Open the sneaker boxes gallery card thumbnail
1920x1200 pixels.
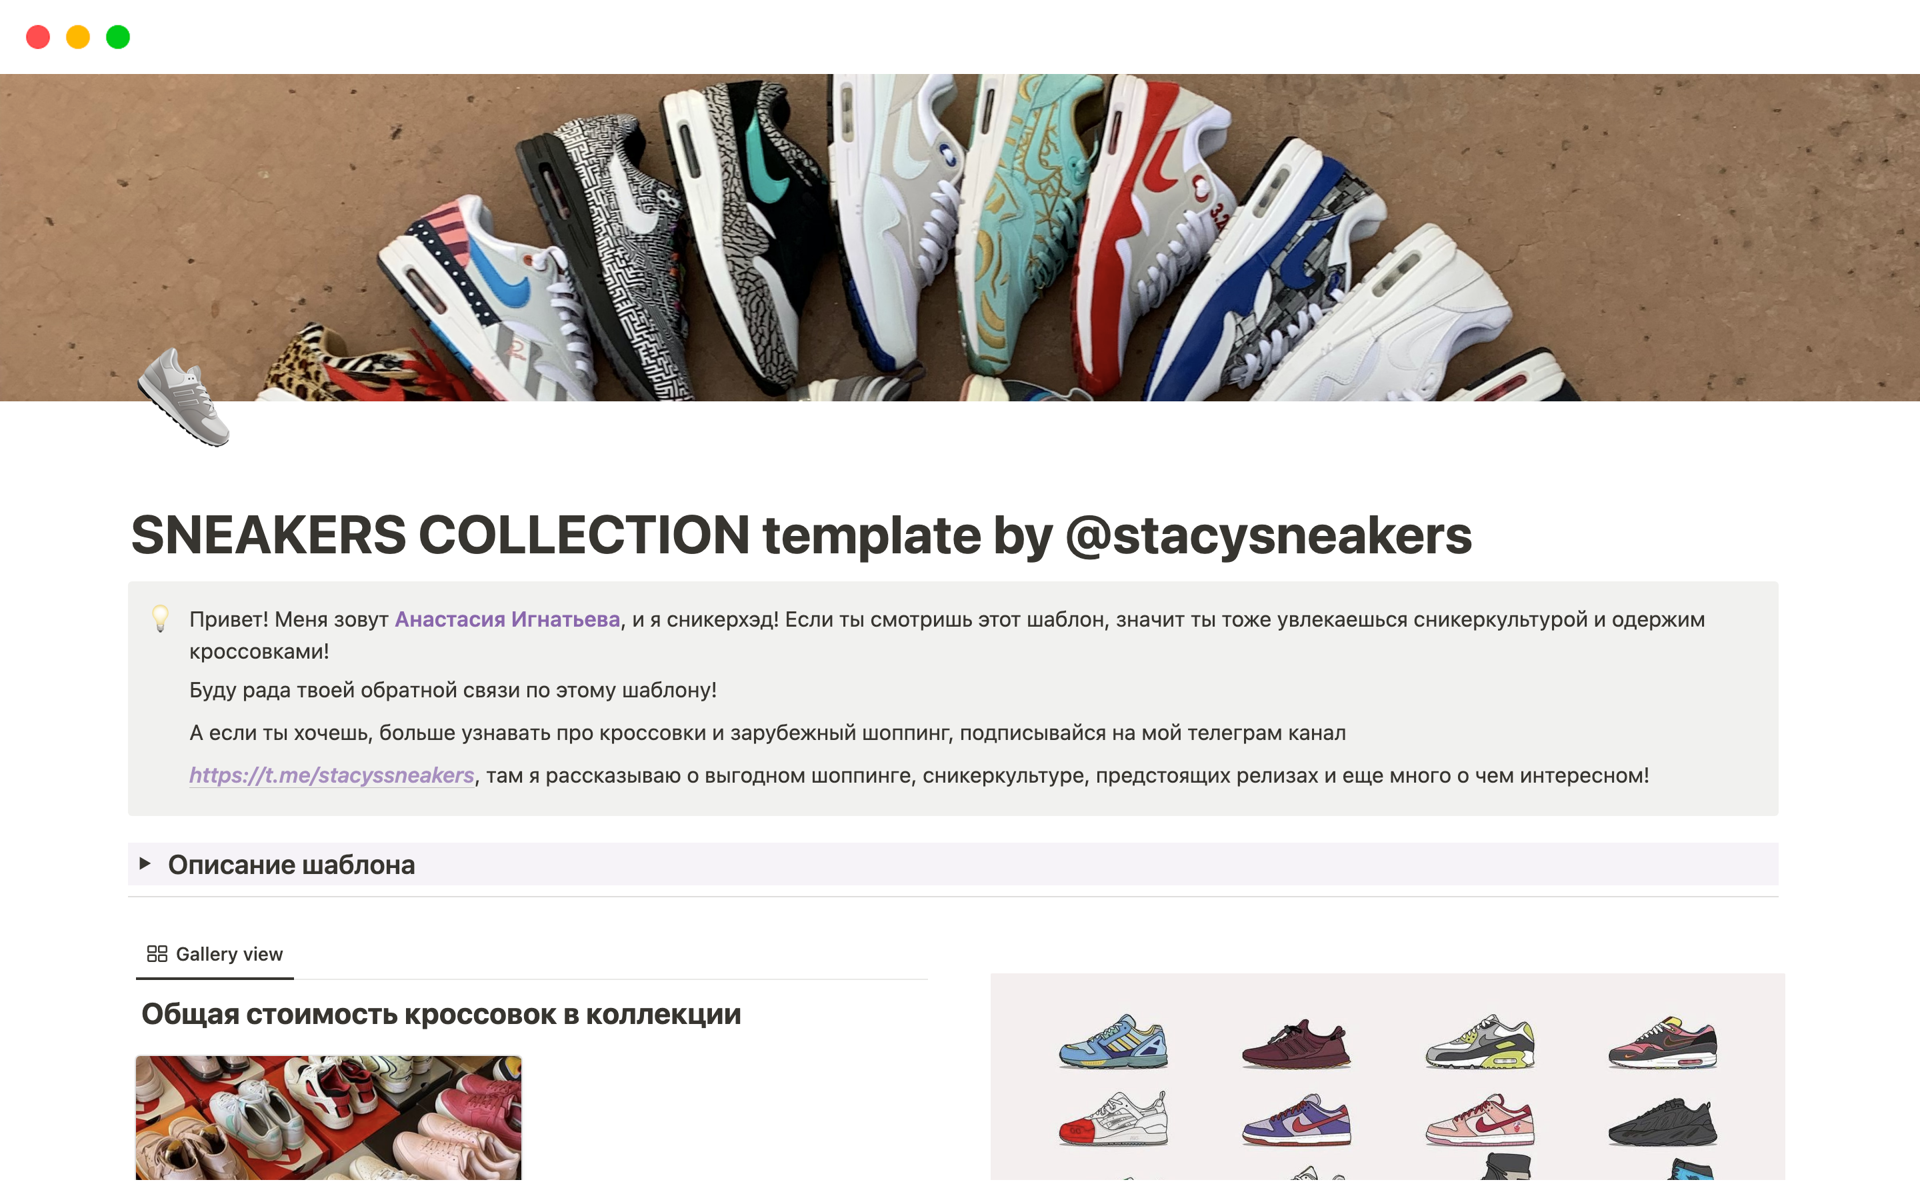click(329, 1118)
